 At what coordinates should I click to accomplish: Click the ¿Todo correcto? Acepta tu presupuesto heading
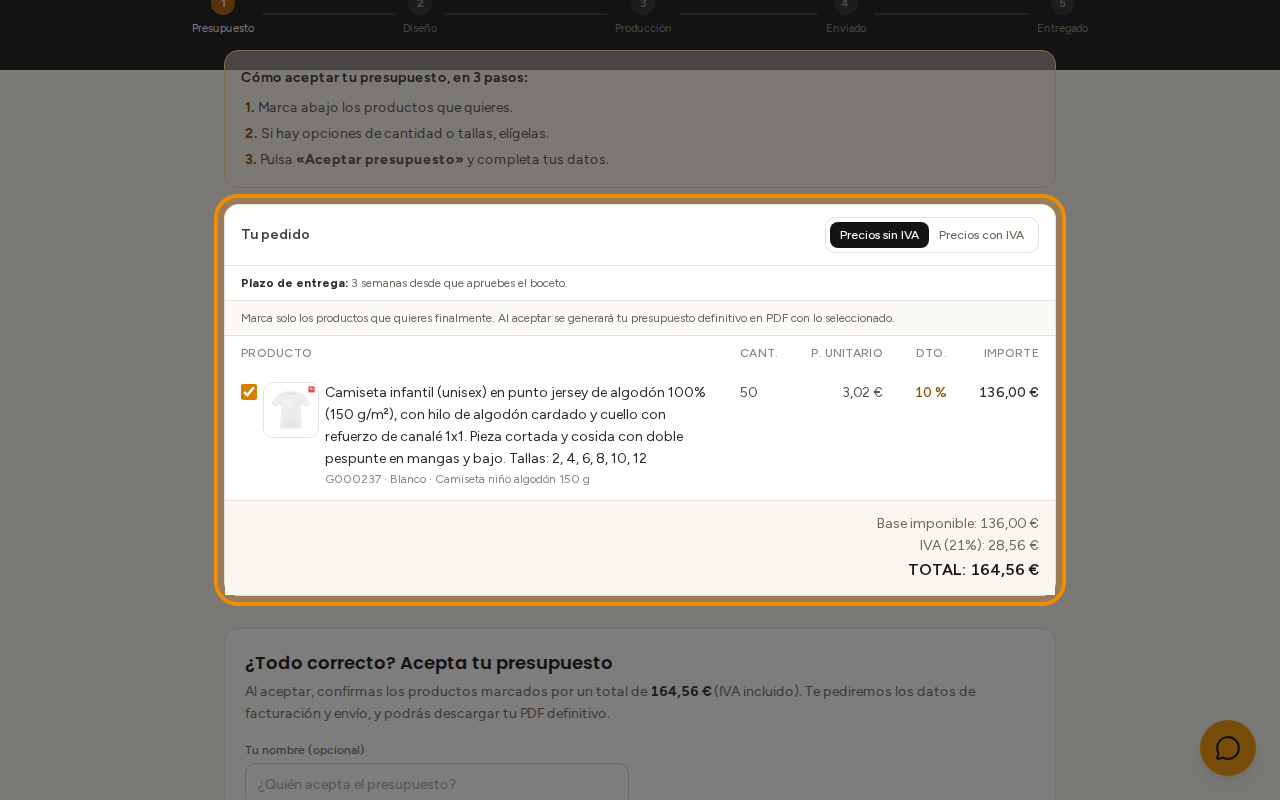click(429, 662)
